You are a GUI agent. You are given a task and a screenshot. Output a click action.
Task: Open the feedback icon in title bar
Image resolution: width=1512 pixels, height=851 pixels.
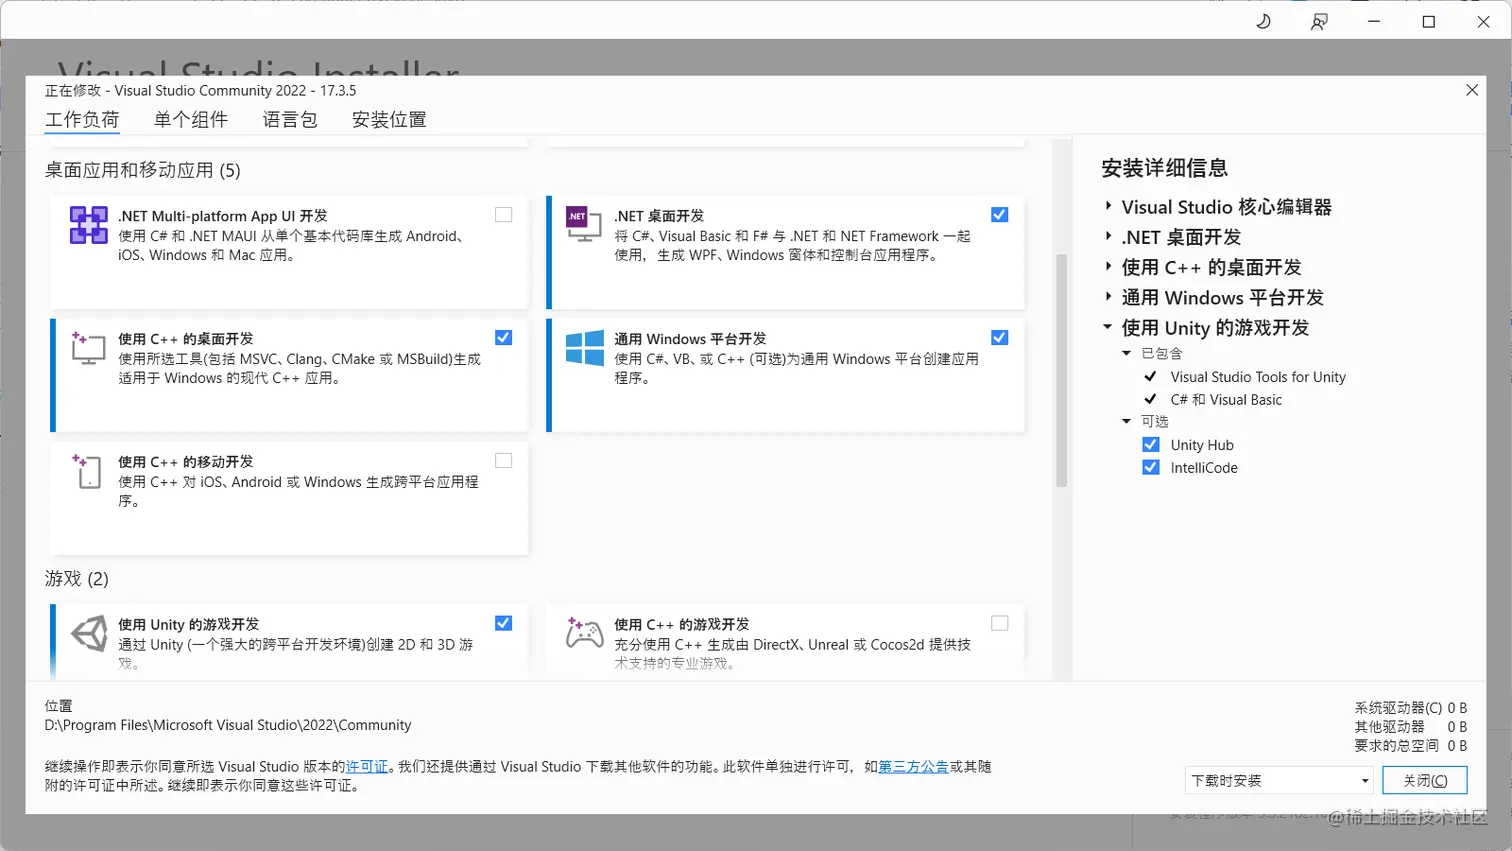pyautogui.click(x=1319, y=21)
